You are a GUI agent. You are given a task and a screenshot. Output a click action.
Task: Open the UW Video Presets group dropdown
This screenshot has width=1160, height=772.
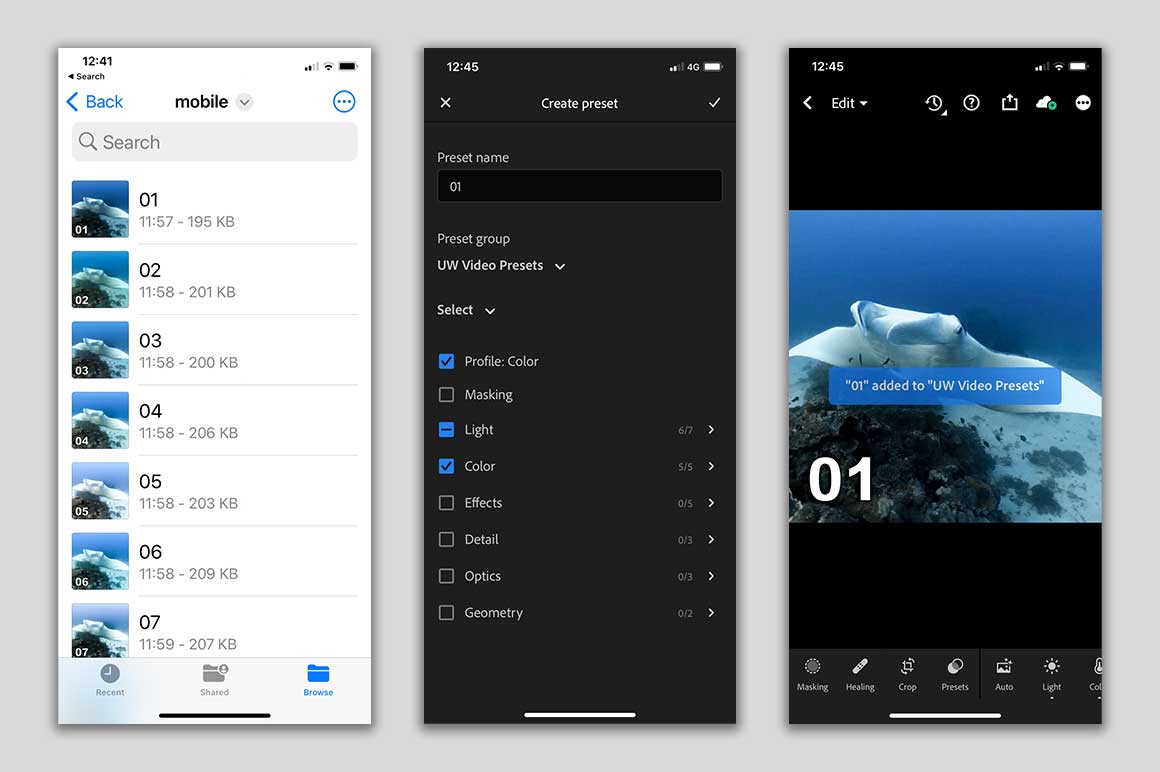pos(501,266)
